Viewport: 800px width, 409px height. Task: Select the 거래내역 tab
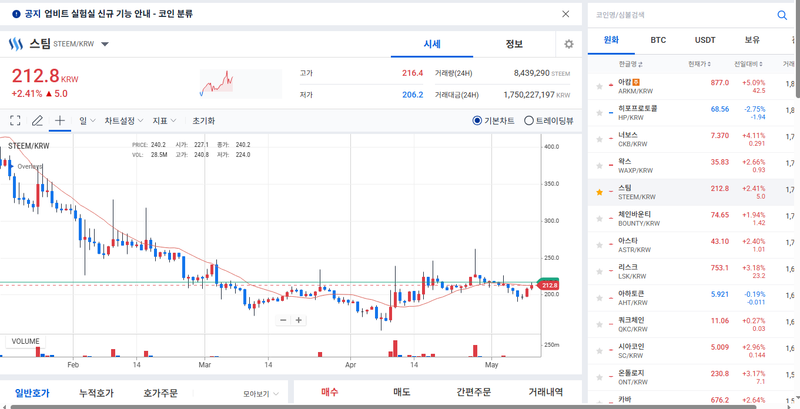pyautogui.click(x=545, y=392)
